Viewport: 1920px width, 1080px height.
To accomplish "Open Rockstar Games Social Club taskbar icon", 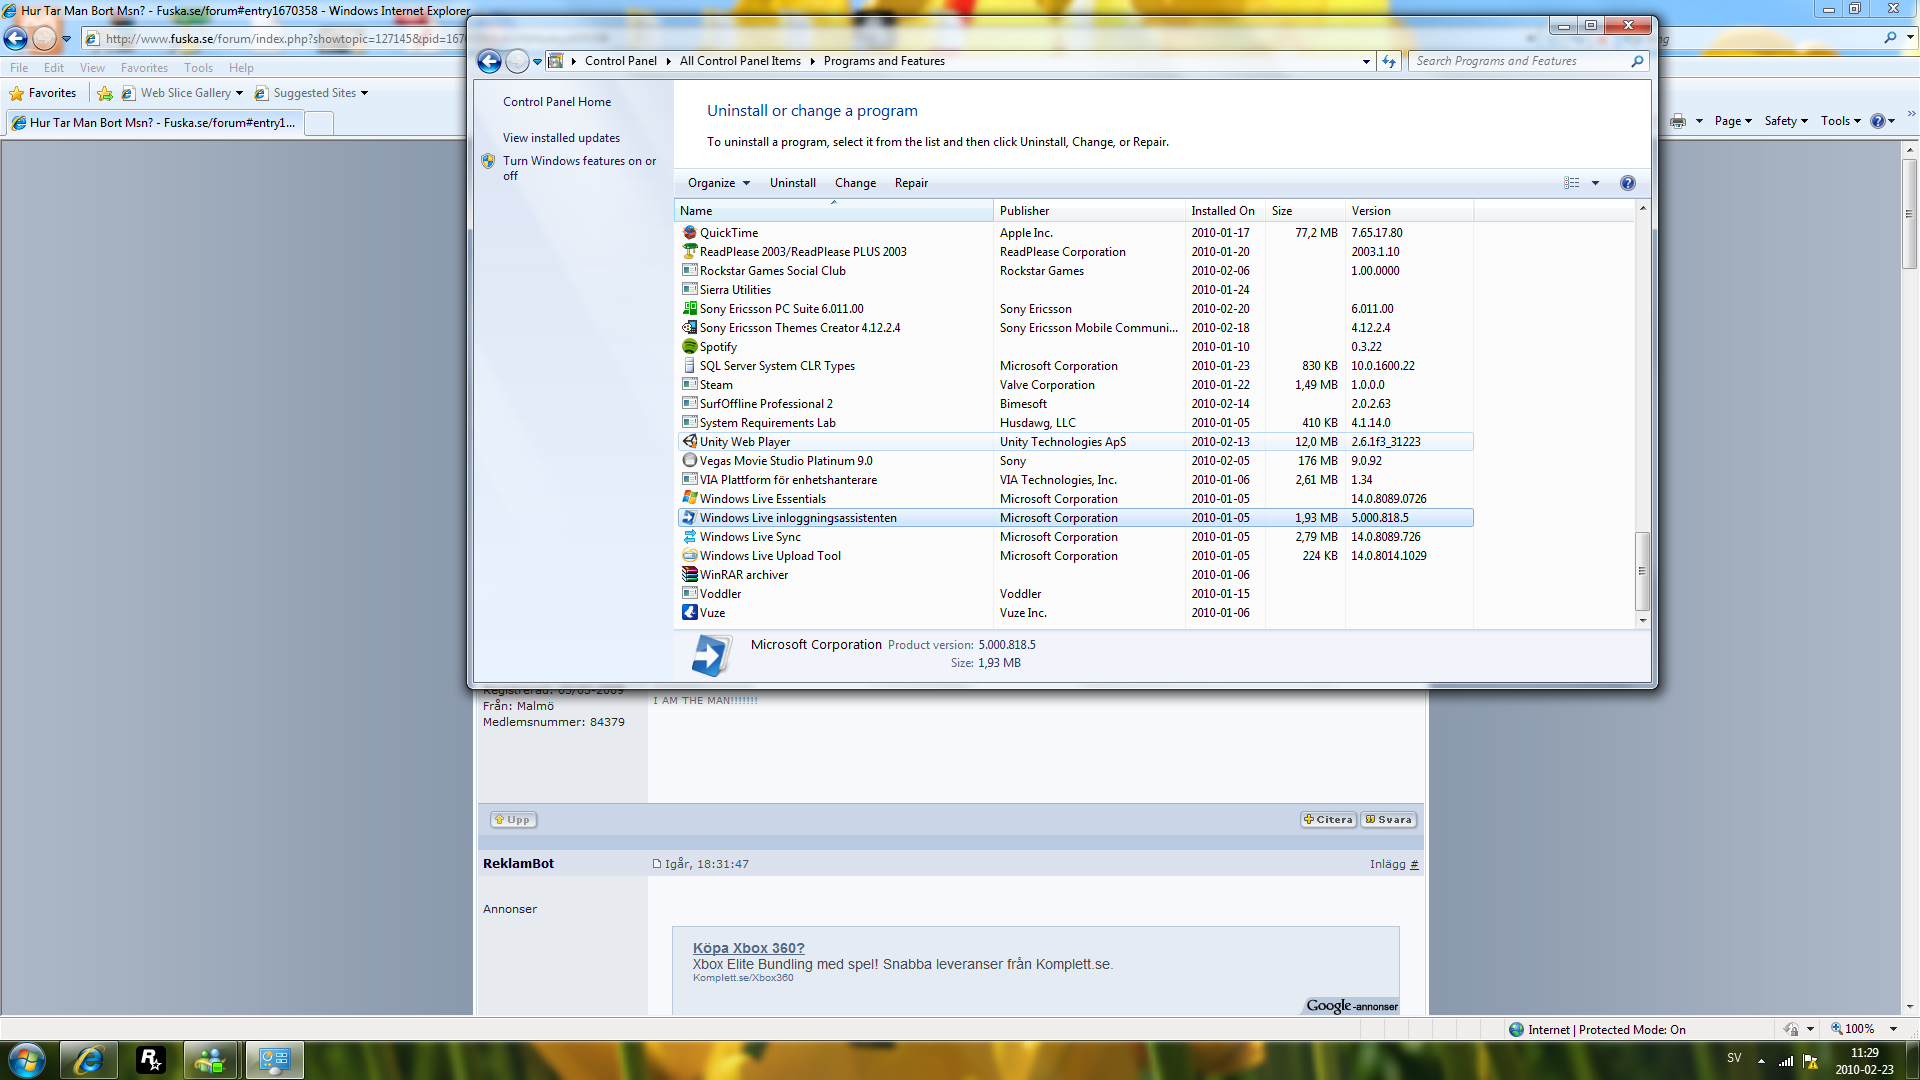I will (150, 1060).
